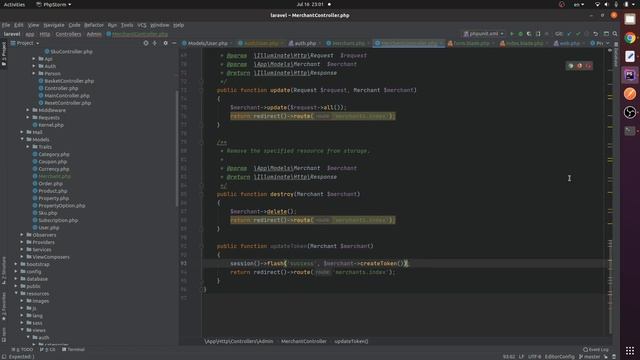Screen dimensions: 640x360
Task: Open the Project tool window stripe
Action: pos(4,54)
